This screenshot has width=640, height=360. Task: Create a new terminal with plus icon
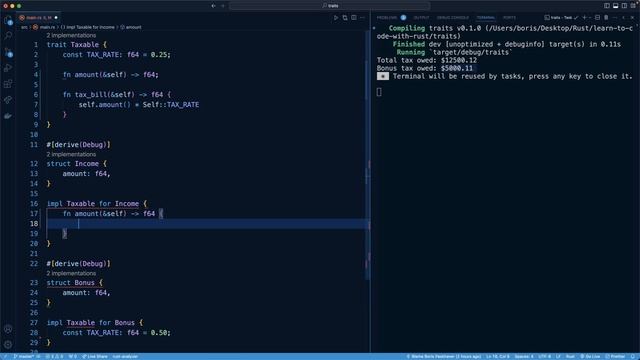pos(584,18)
